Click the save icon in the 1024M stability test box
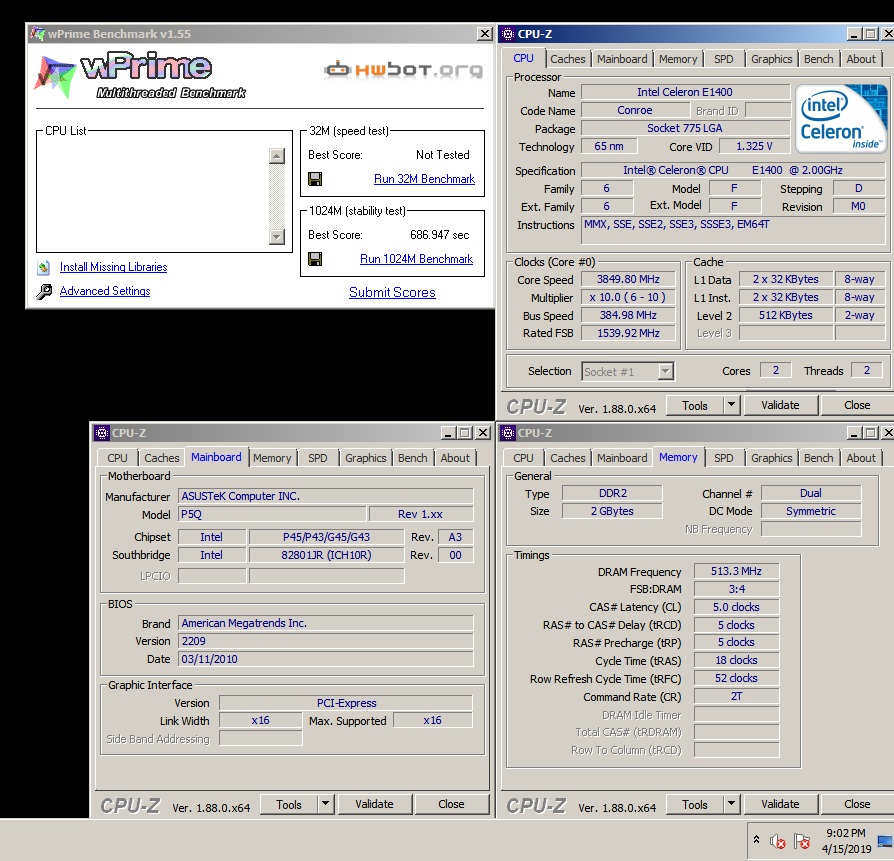This screenshot has height=861, width=894. [315, 259]
